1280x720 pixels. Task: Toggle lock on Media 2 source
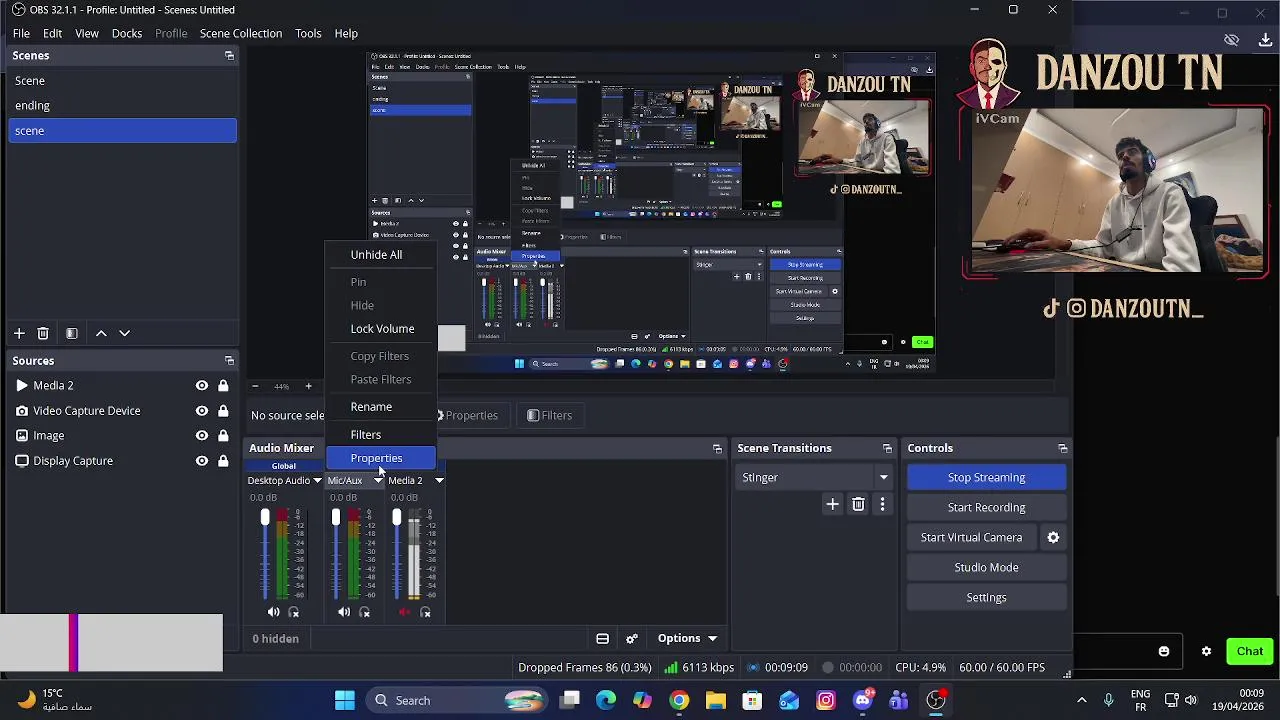tap(223, 386)
